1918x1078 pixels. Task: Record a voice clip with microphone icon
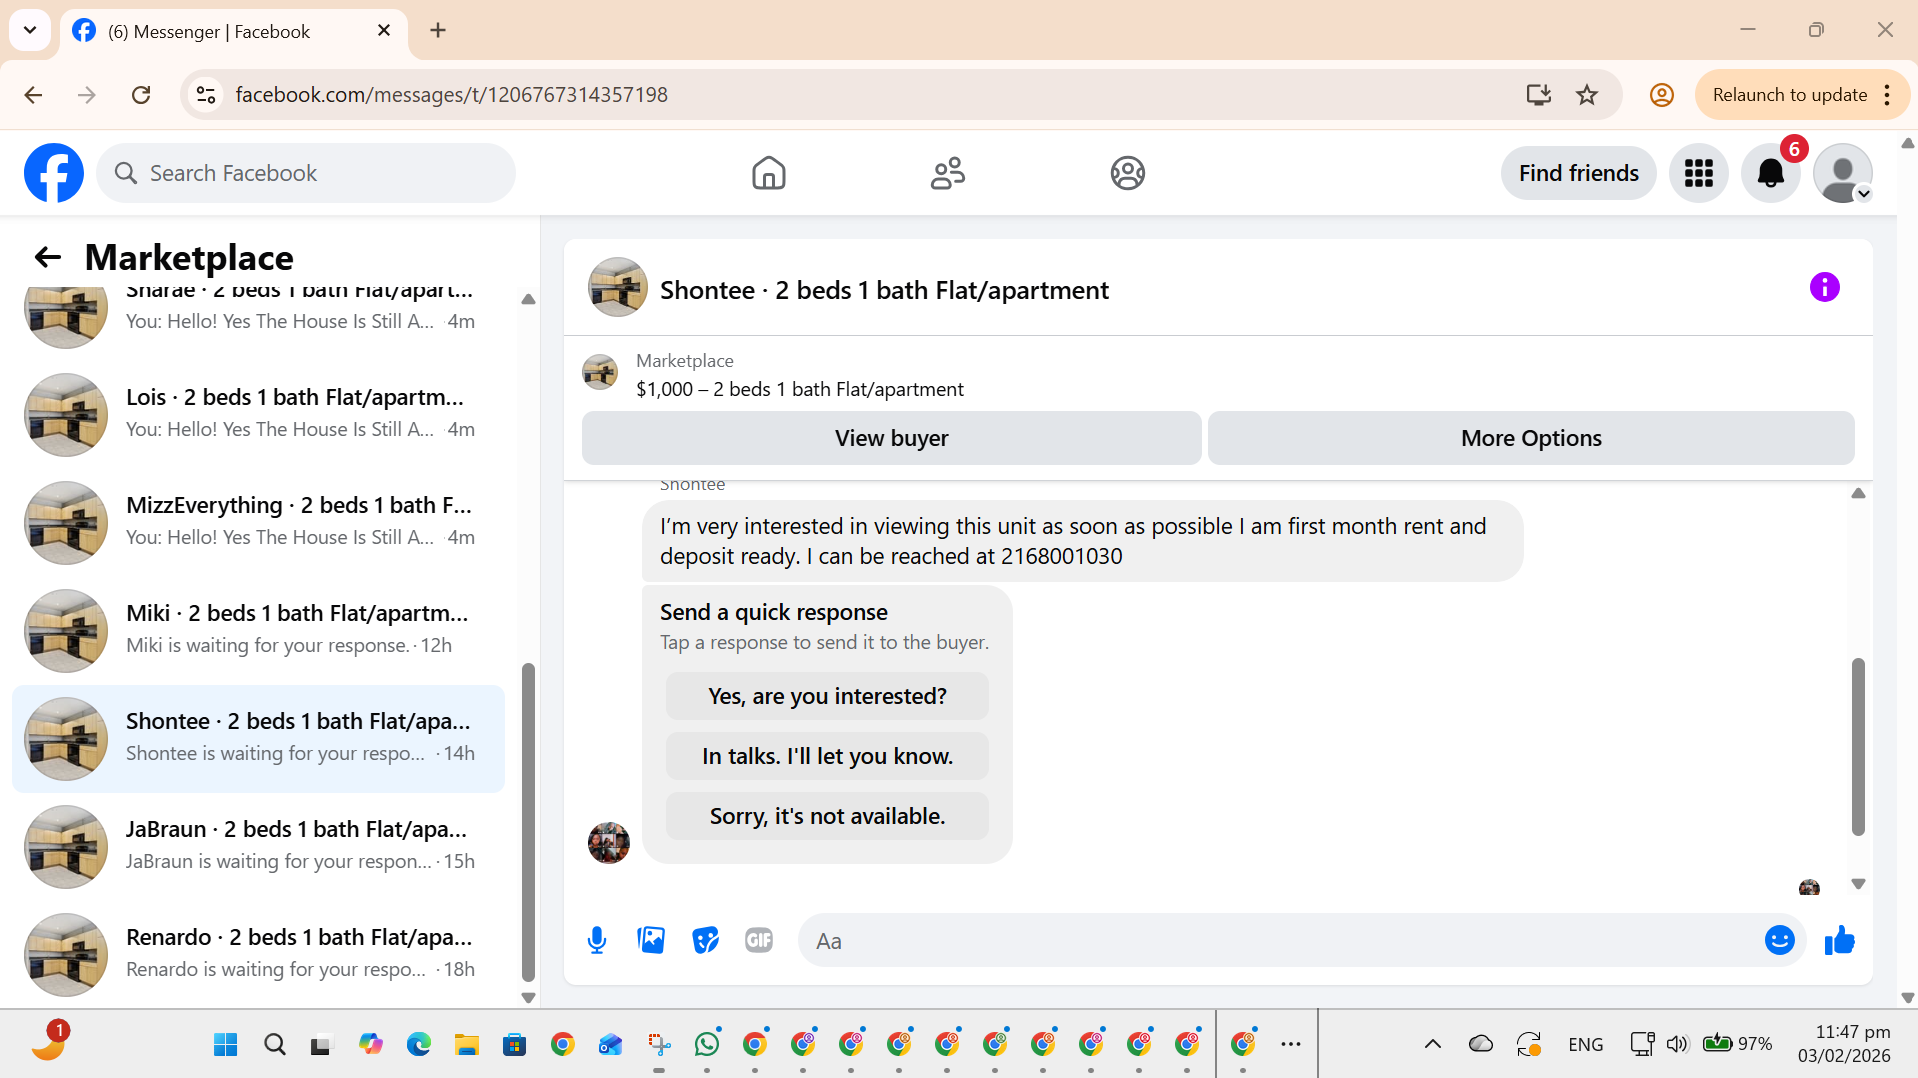click(597, 940)
